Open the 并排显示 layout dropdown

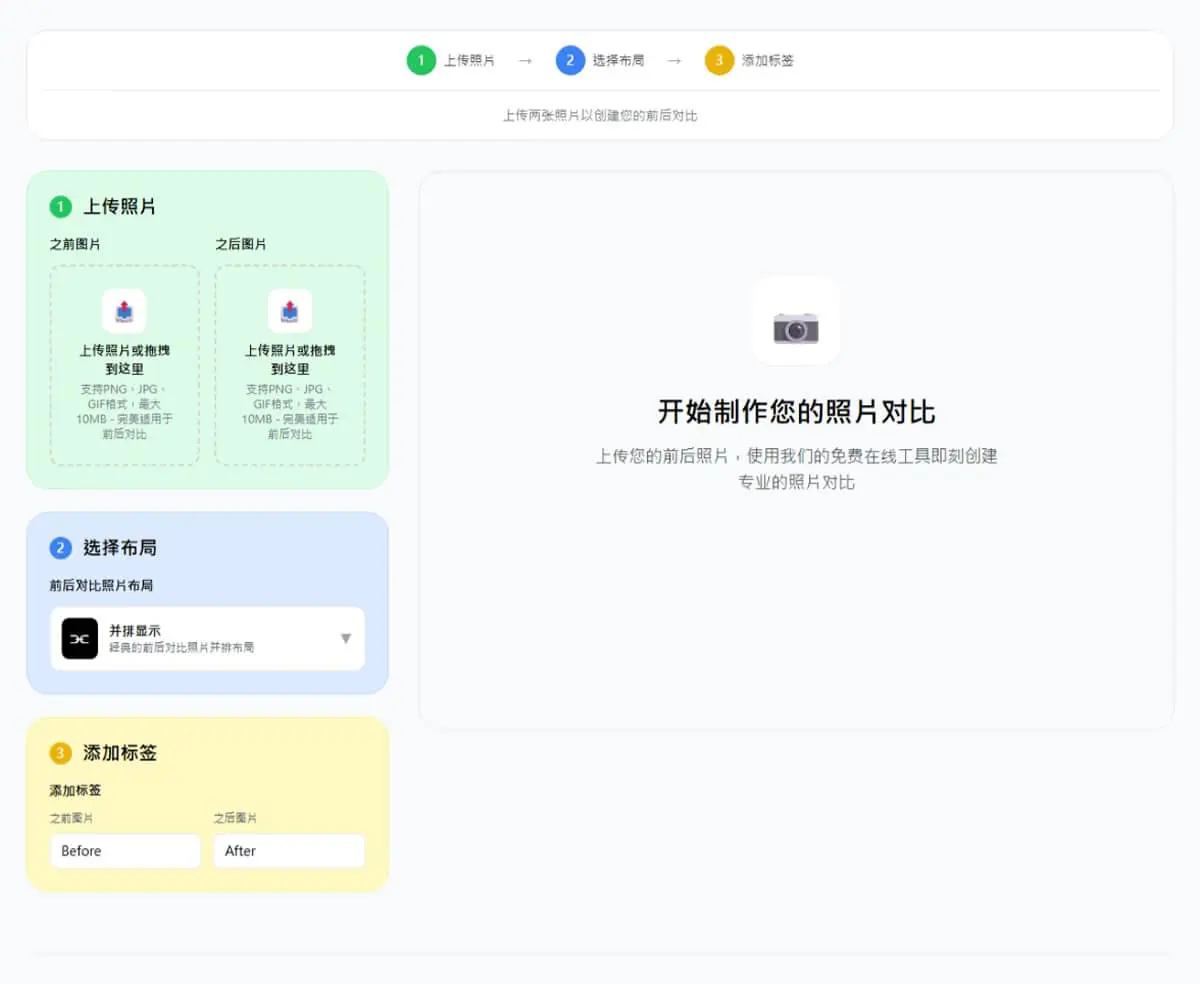(208, 638)
